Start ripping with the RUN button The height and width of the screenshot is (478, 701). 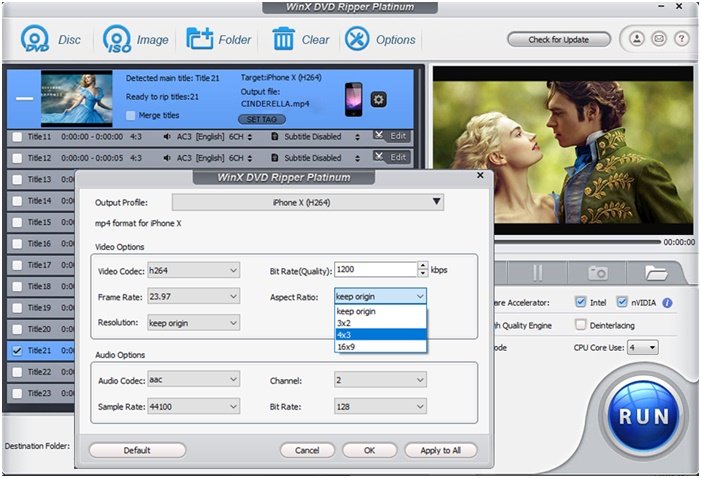pyautogui.click(x=643, y=416)
